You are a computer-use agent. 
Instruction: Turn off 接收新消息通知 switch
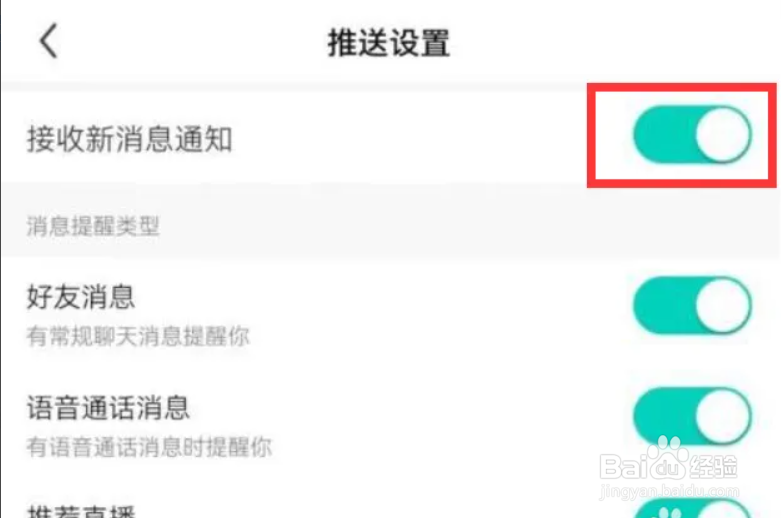point(692,134)
